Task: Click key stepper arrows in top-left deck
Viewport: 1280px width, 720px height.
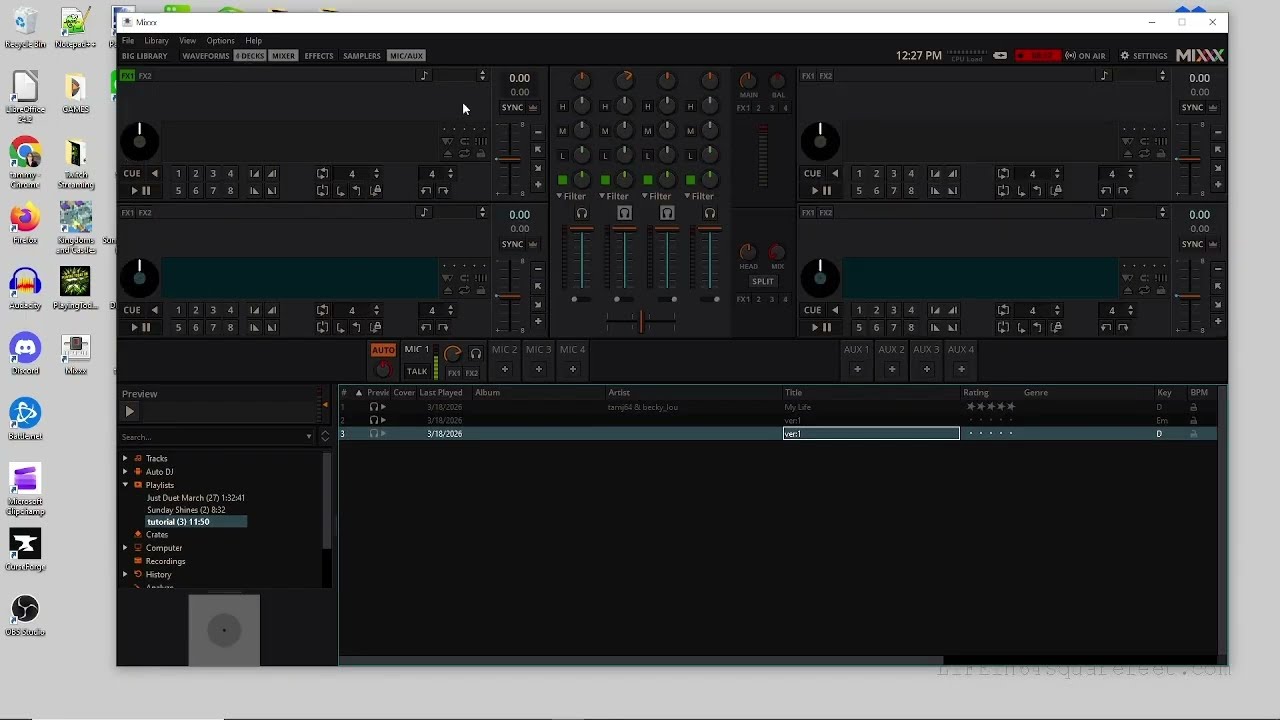Action: pyautogui.click(x=482, y=76)
